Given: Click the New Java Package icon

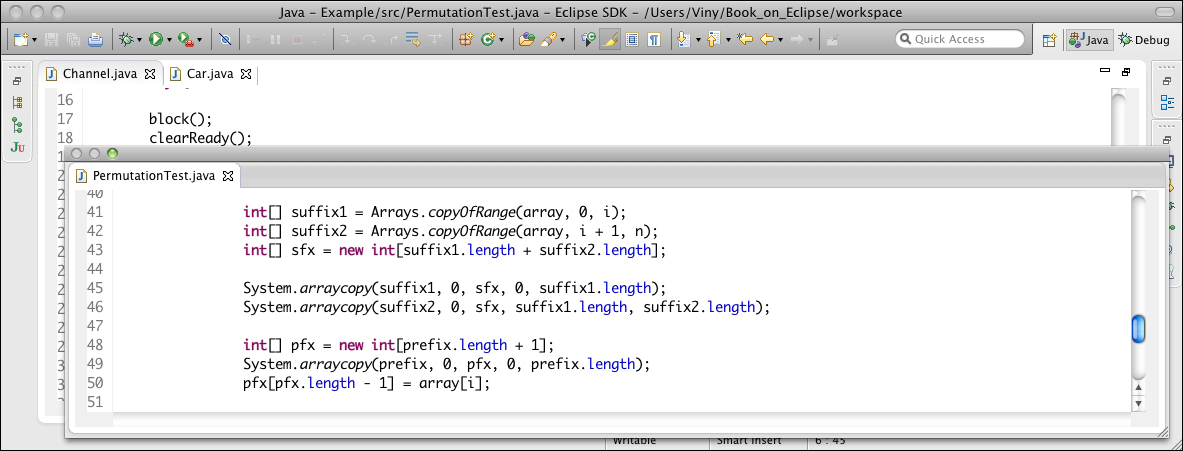Looking at the screenshot, I should click(x=466, y=39).
